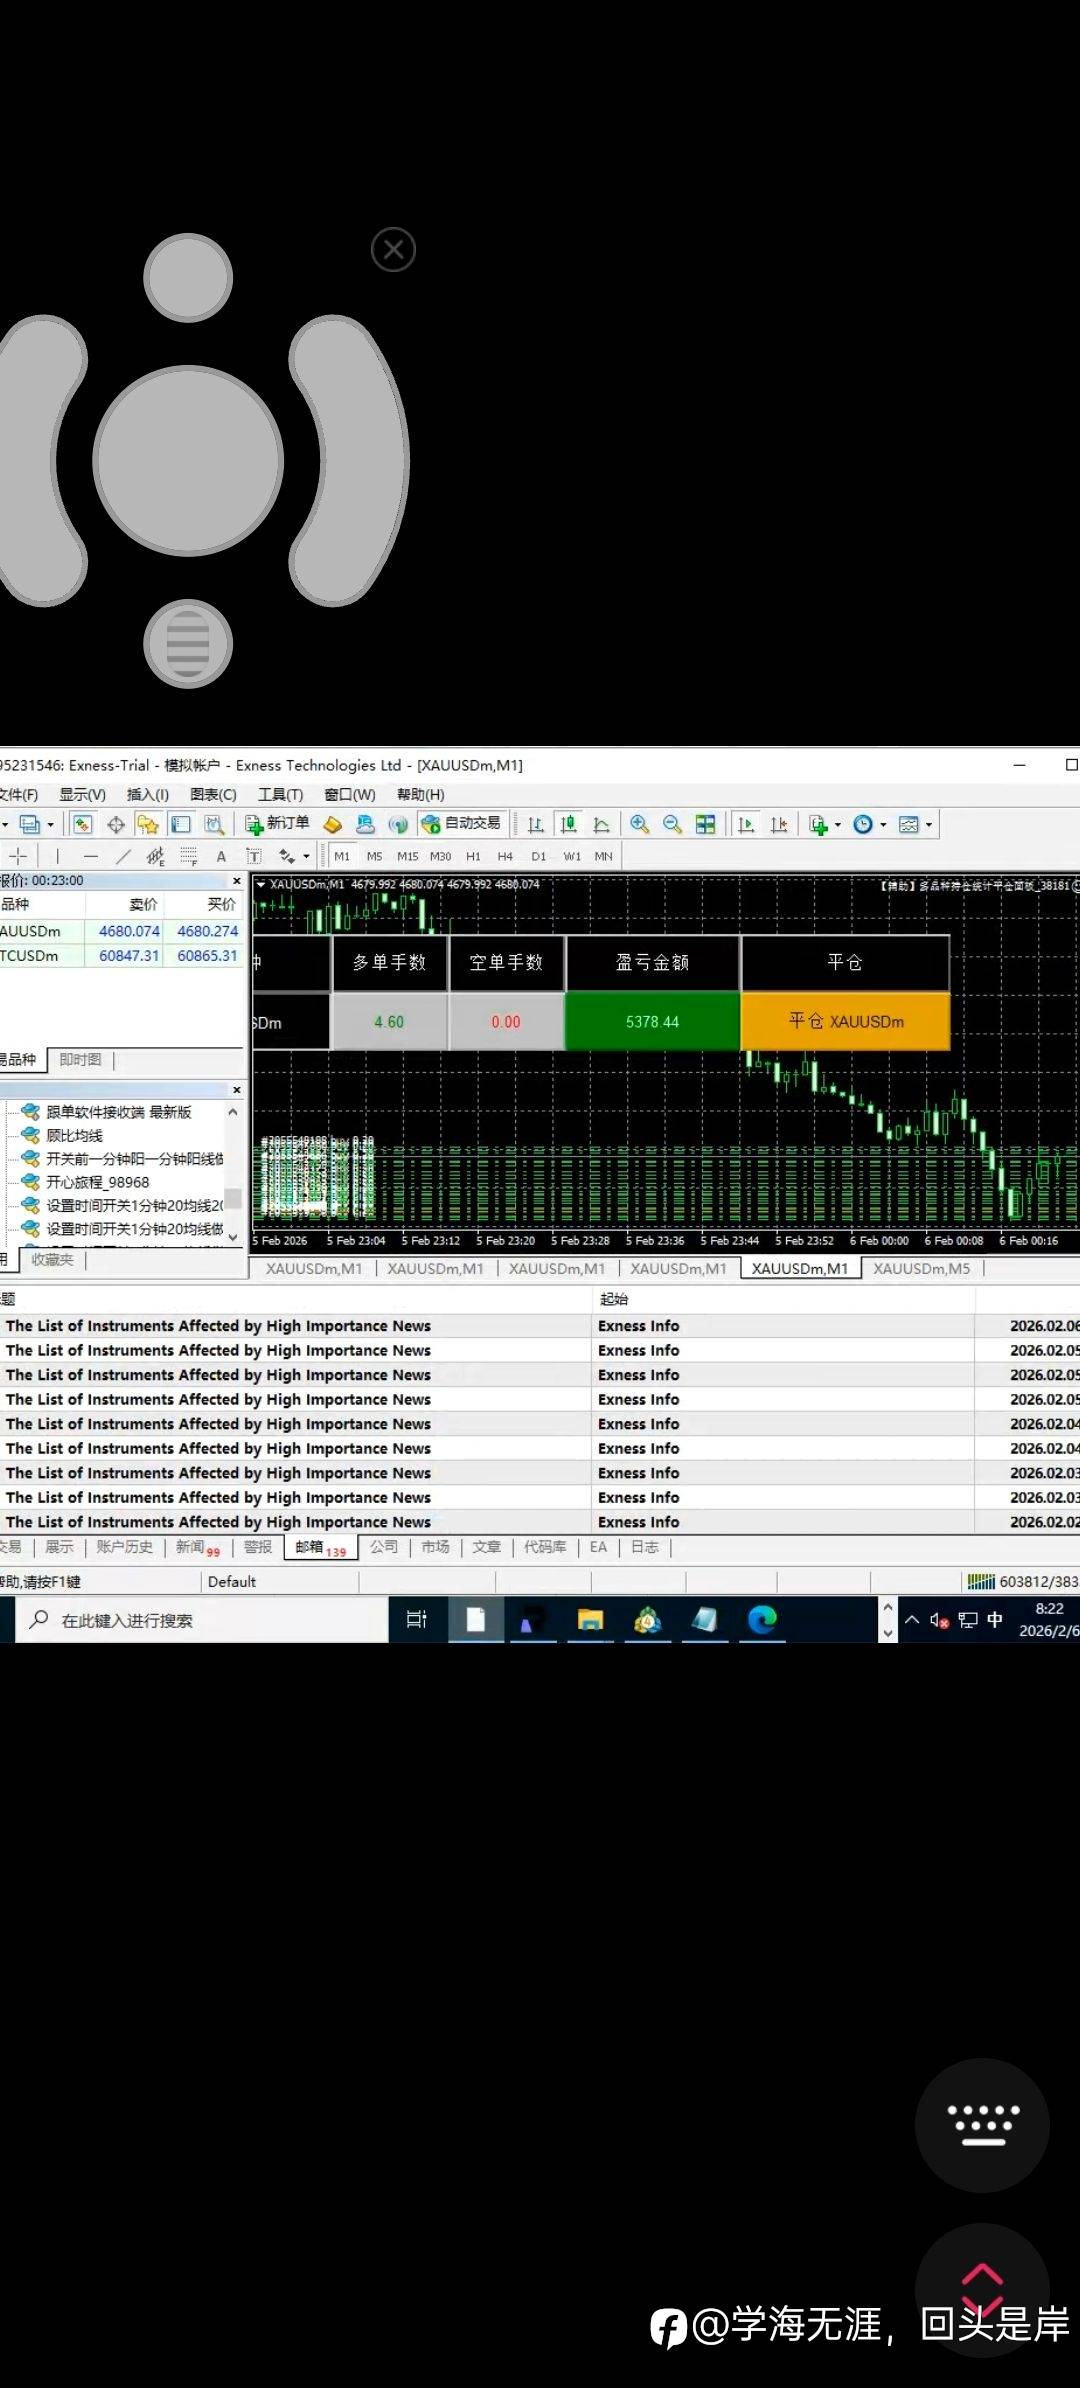Click the navigator panel vertical scrollbar thumb
The image size is (1080, 2388).
pos(233,1197)
